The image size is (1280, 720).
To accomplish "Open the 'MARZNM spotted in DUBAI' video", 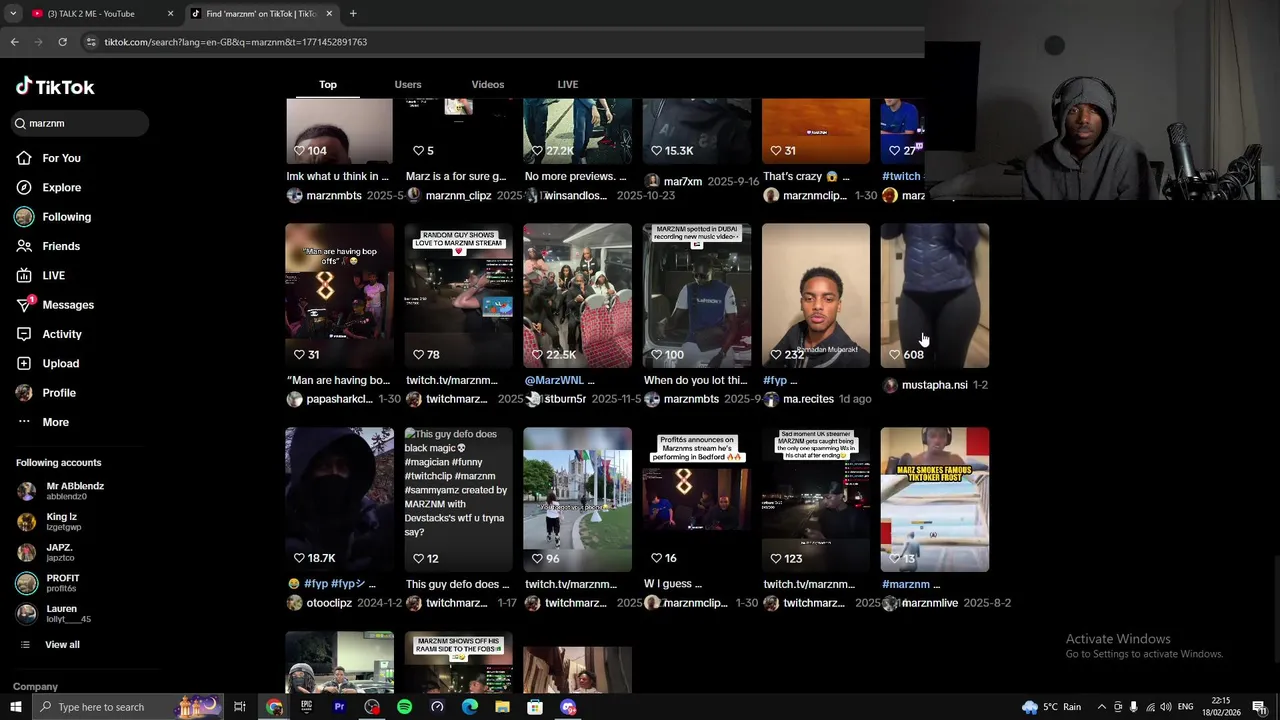I will coord(696,295).
